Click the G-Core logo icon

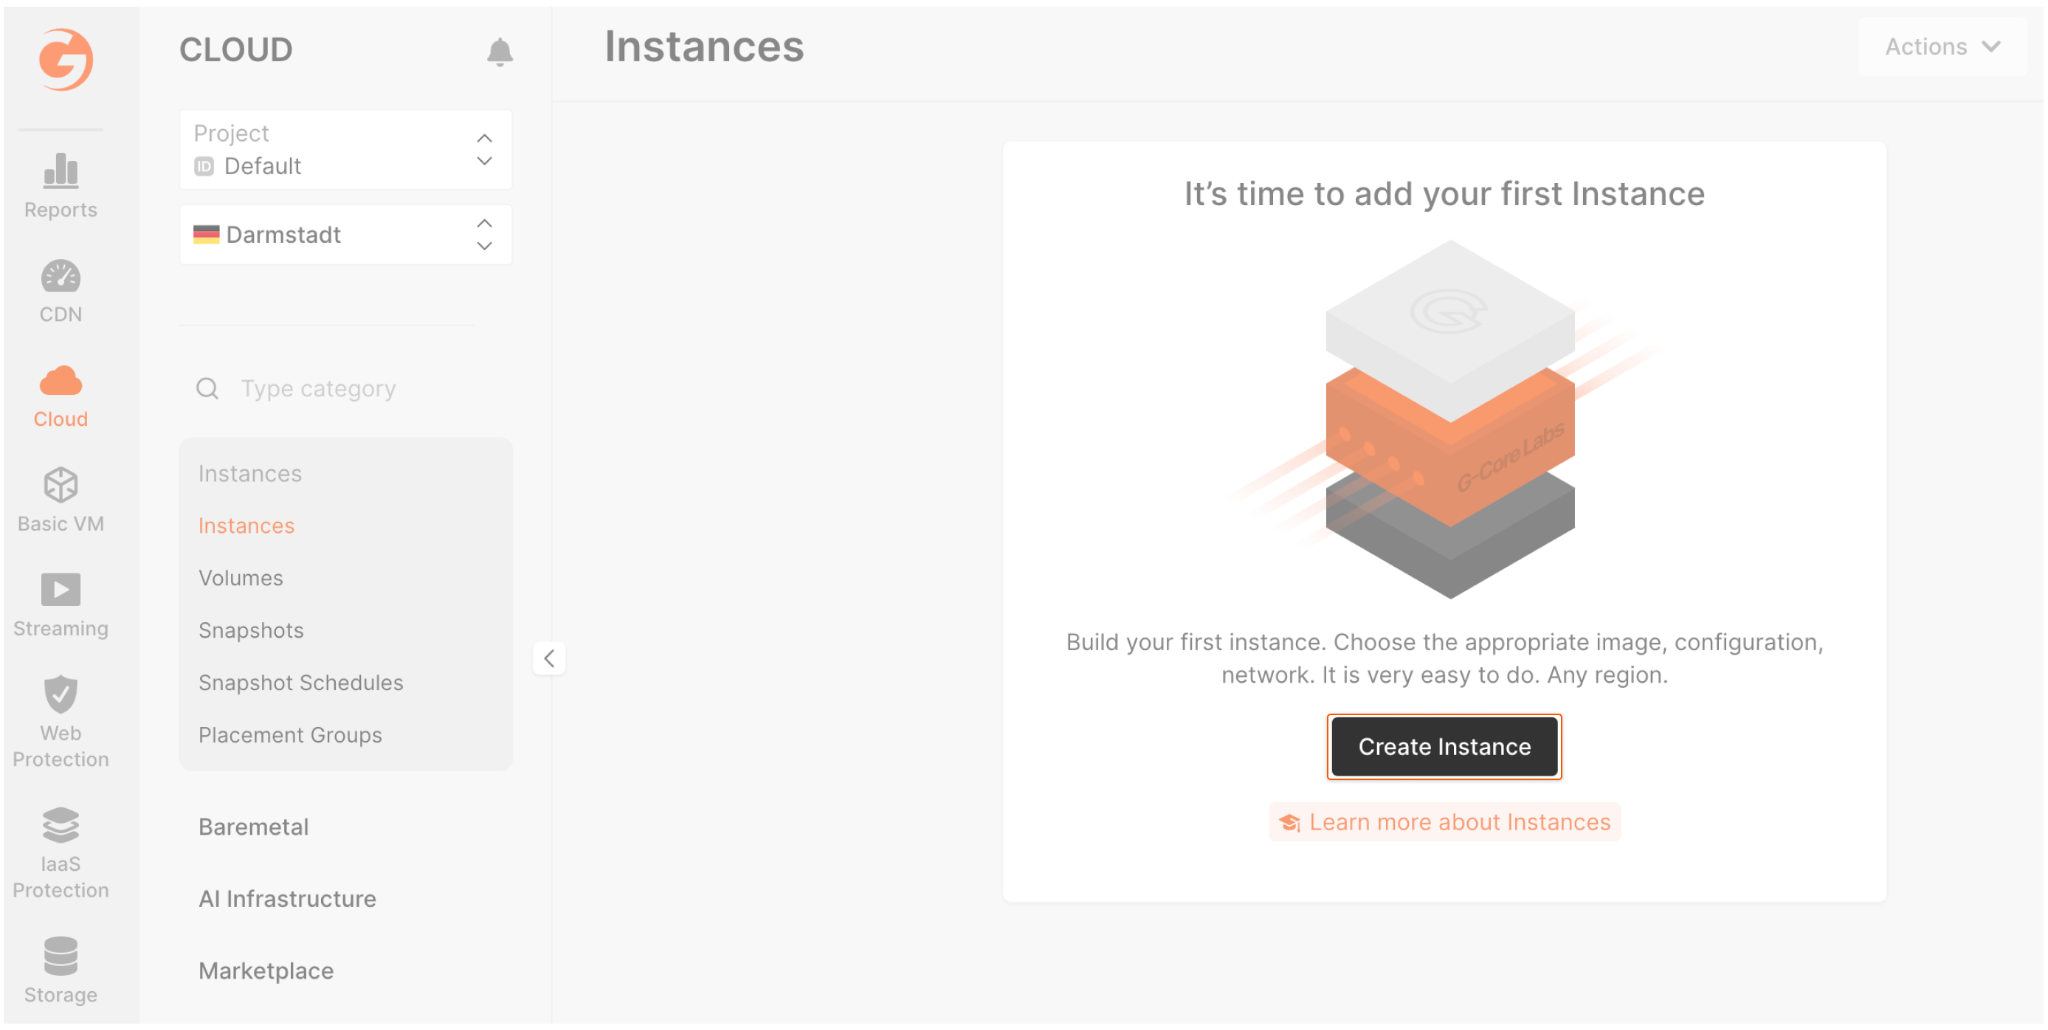[66, 59]
